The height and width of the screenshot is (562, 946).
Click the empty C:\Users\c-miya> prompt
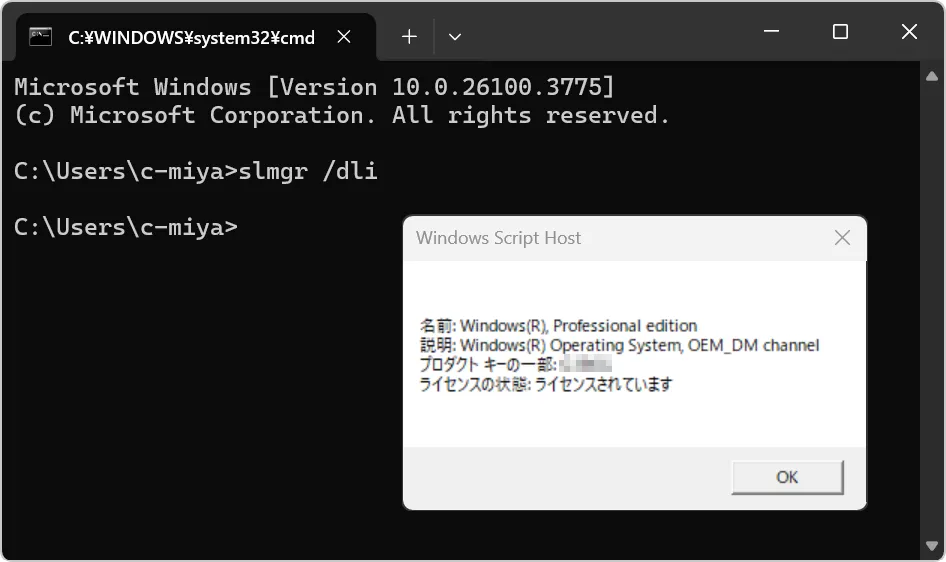point(125,227)
